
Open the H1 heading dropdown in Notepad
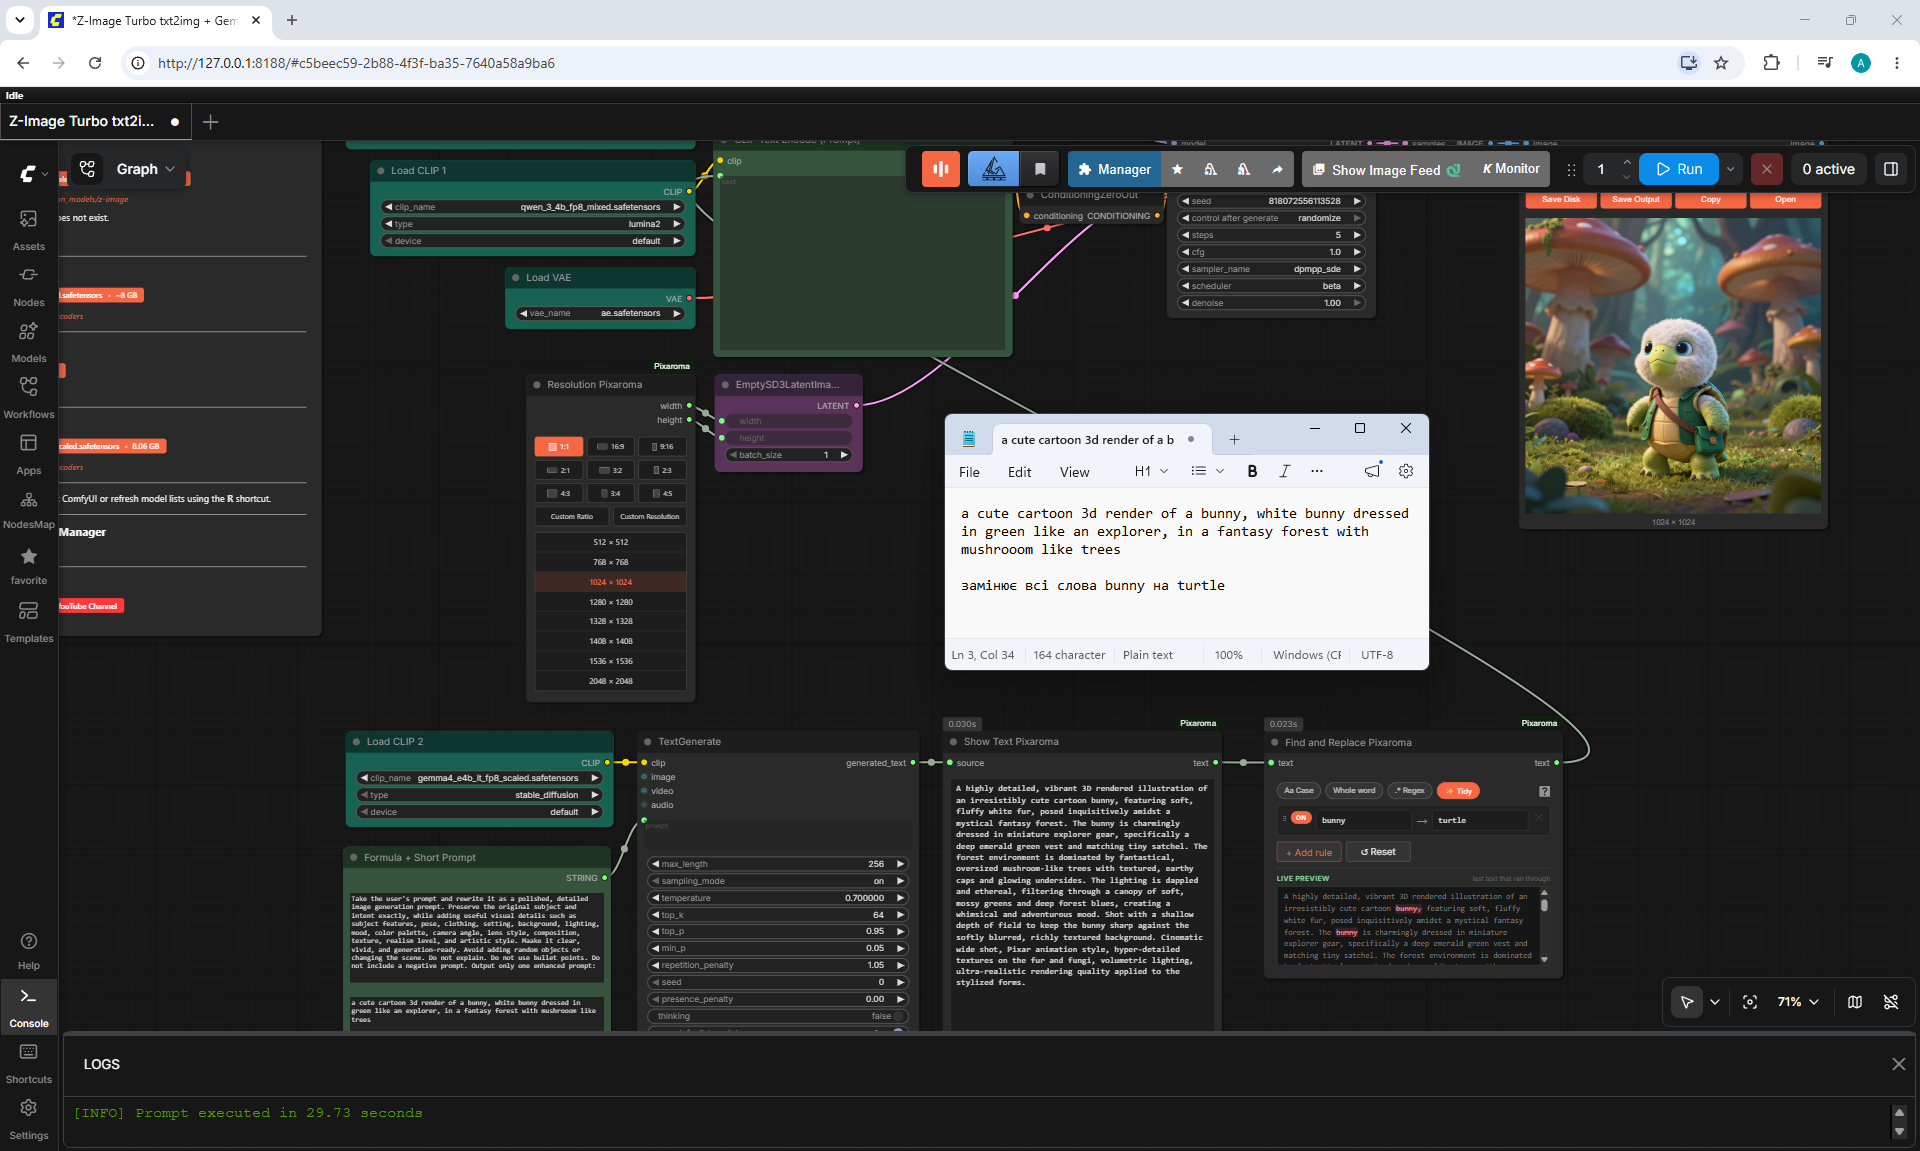(1151, 471)
